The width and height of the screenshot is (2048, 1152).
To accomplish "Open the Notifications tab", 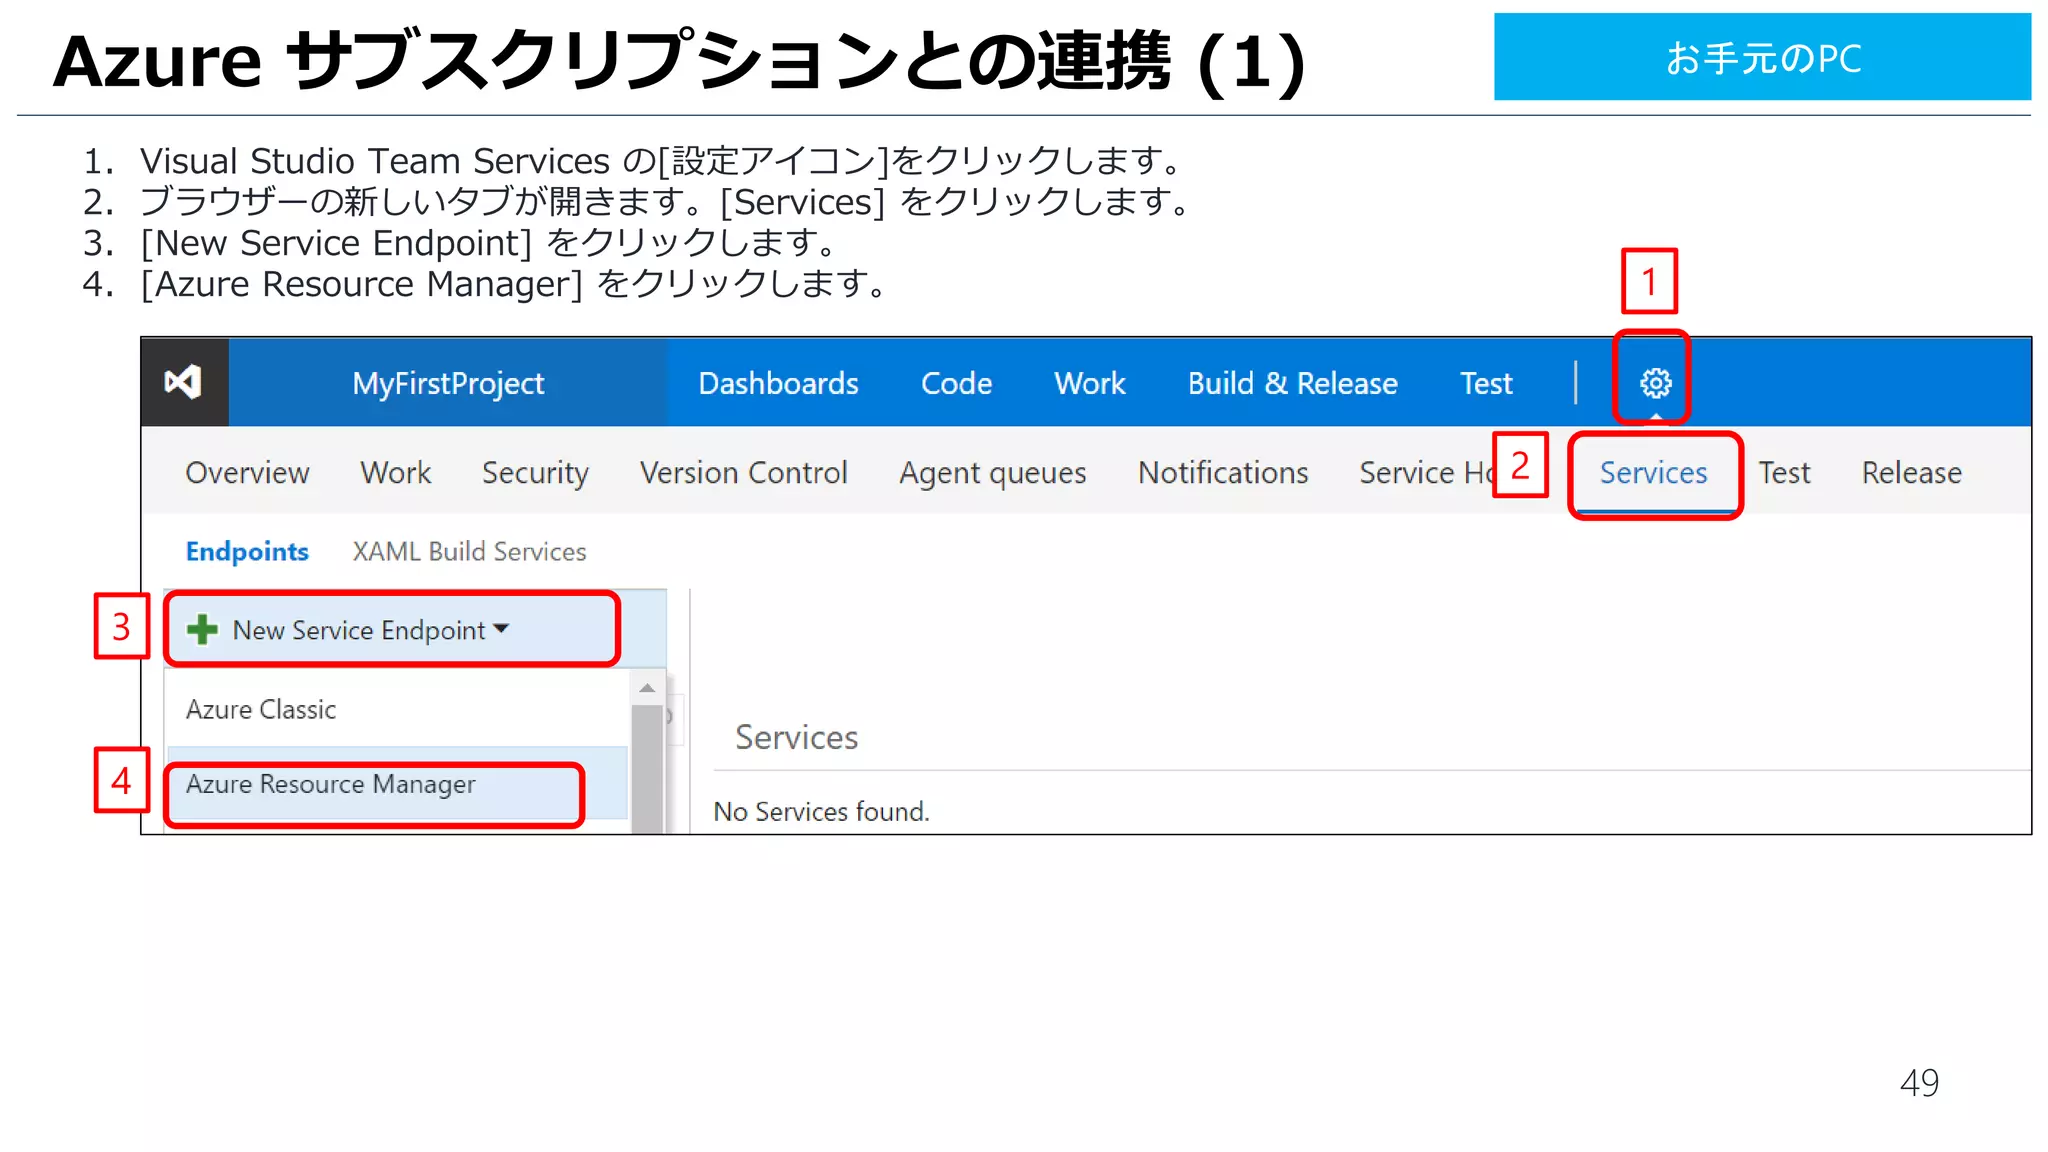I will coord(1223,472).
